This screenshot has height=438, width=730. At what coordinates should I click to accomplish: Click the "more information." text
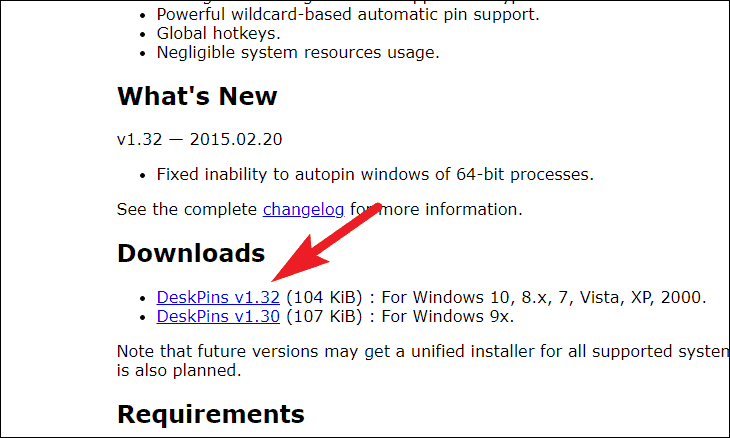coord(451,209)
